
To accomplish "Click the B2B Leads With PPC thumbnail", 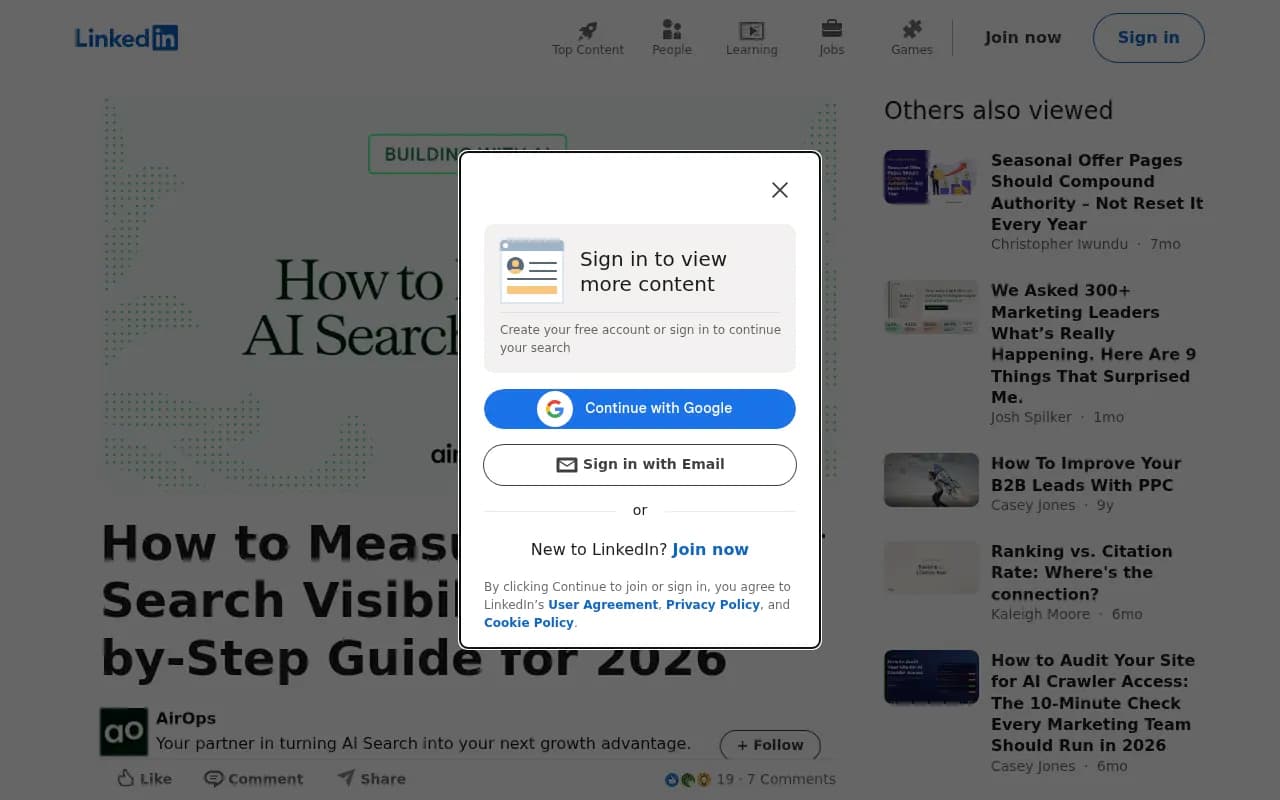I will [931, 480].
